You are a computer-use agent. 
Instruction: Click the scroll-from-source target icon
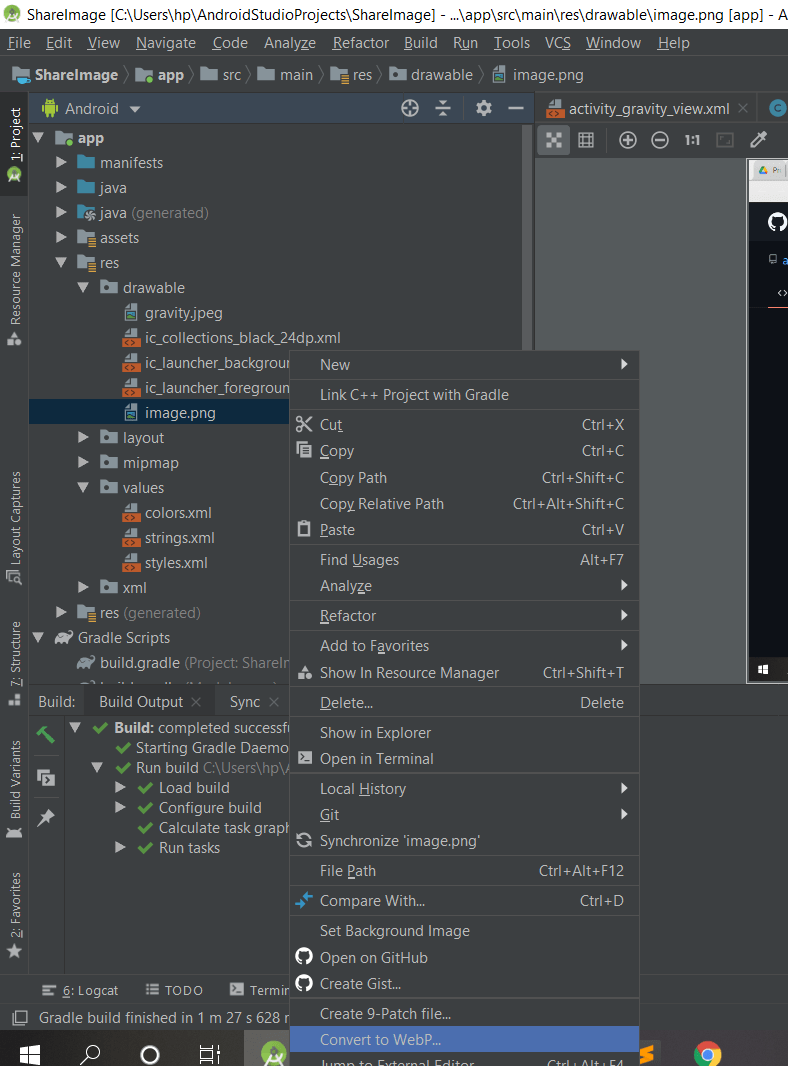(x=410, y=108)
